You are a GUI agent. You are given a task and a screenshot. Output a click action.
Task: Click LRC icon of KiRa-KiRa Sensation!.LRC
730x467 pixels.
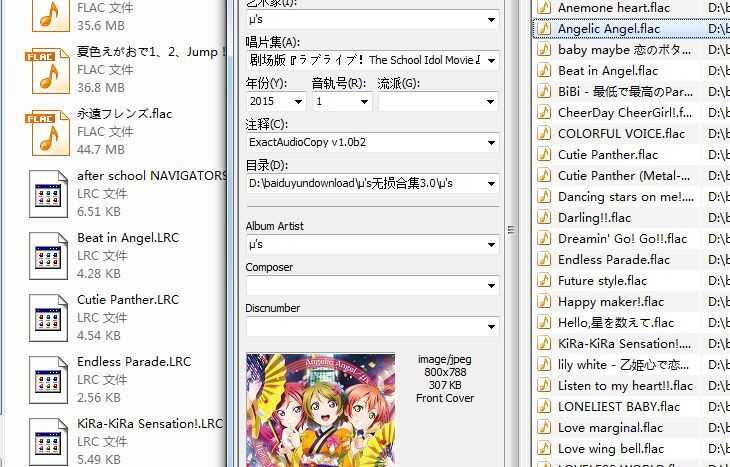tap(48, 442)
